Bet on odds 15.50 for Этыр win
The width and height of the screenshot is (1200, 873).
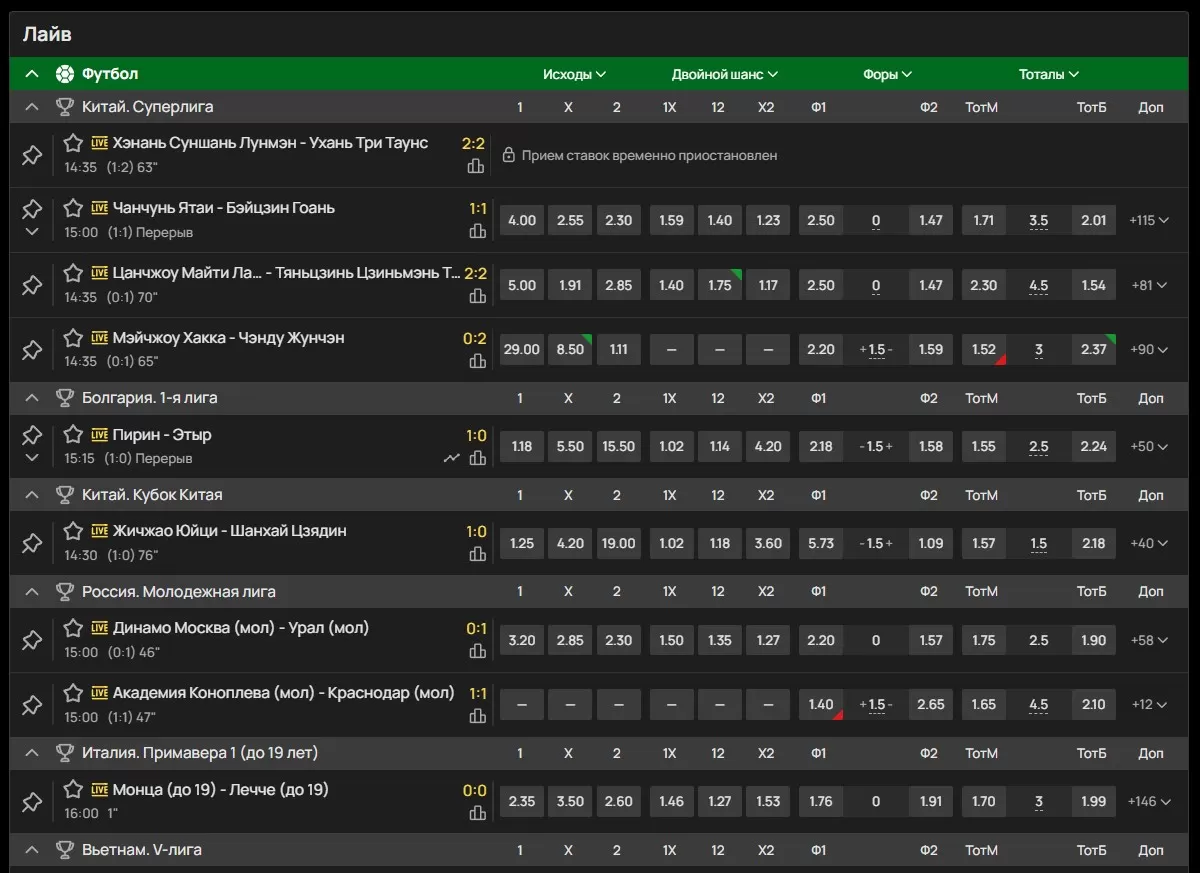click(x=618, y=447)
